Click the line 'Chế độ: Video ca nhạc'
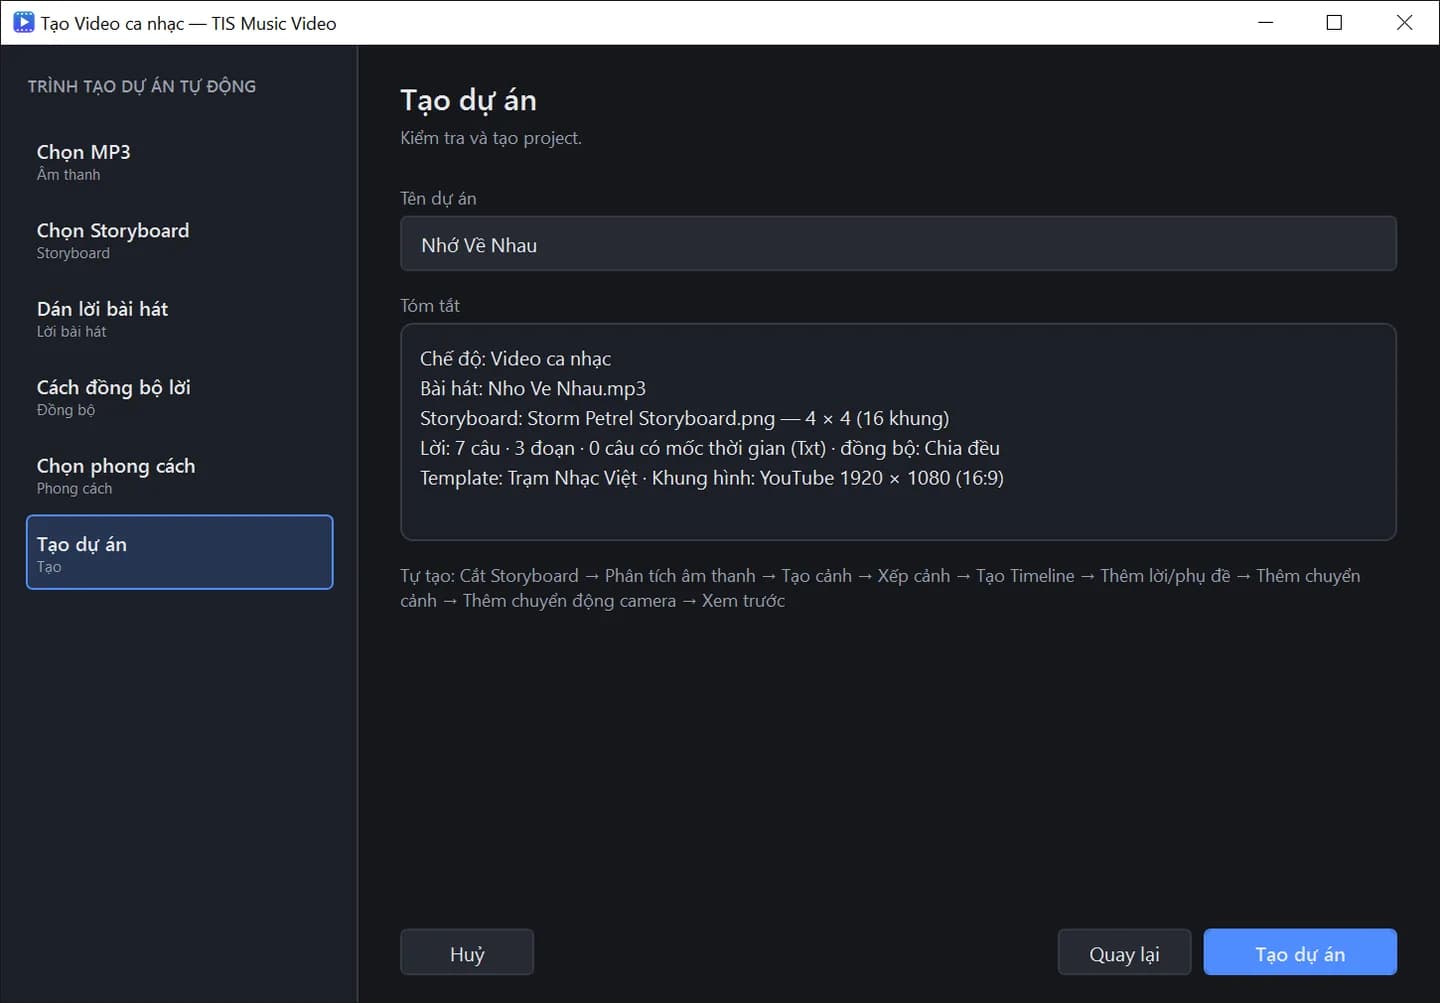The height and width of the screenshot is (1003, 1440). (x=515, y=359)
